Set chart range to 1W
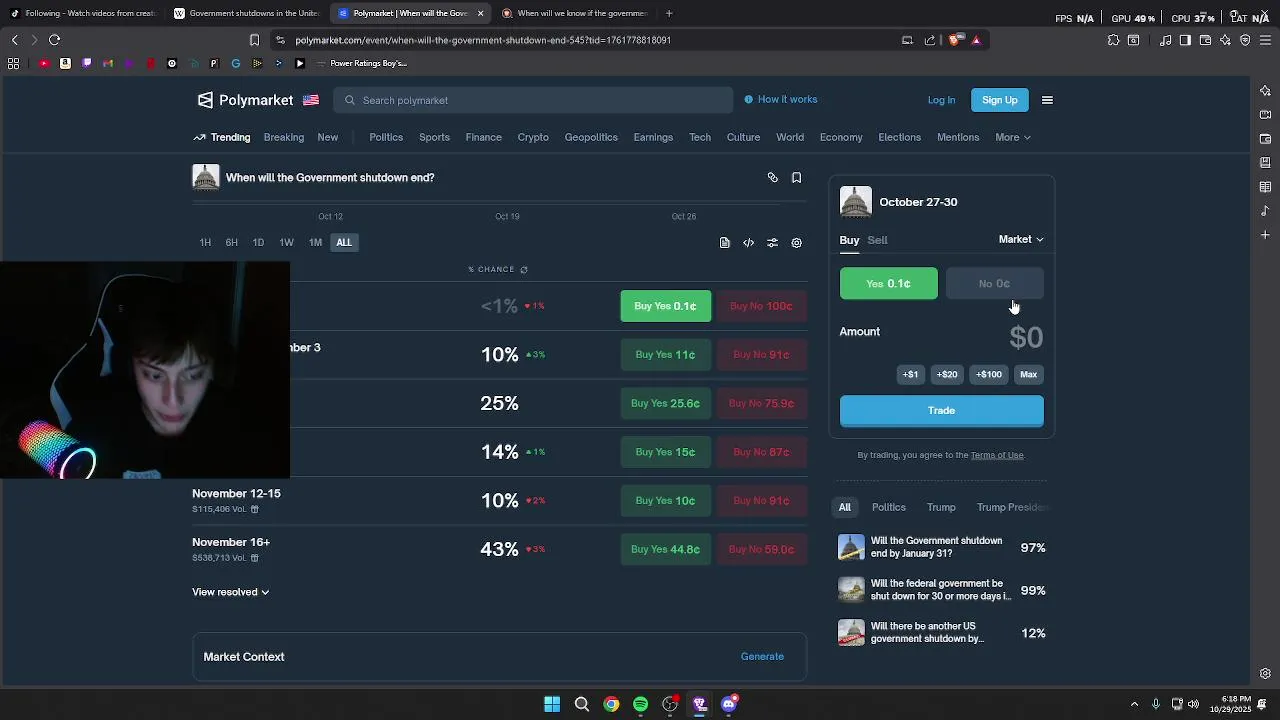 (x=286, y=243)
